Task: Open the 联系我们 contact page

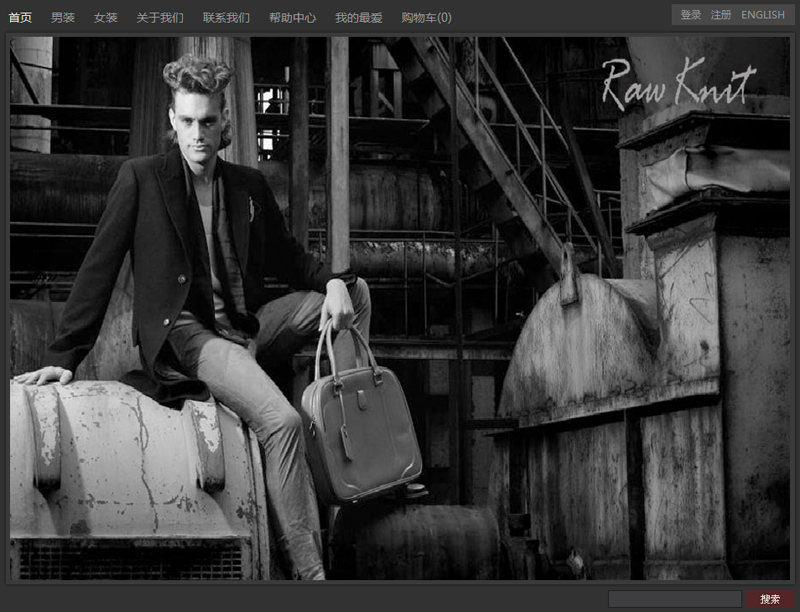Action: coord(226,18)
